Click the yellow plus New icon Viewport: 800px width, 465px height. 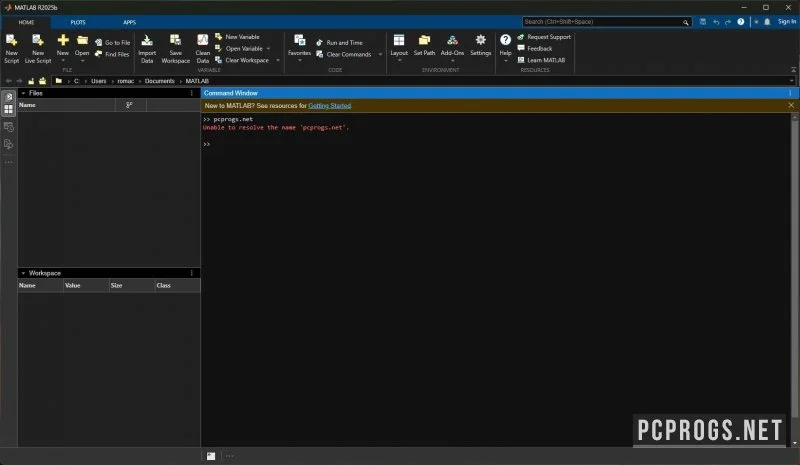point(63,40)
